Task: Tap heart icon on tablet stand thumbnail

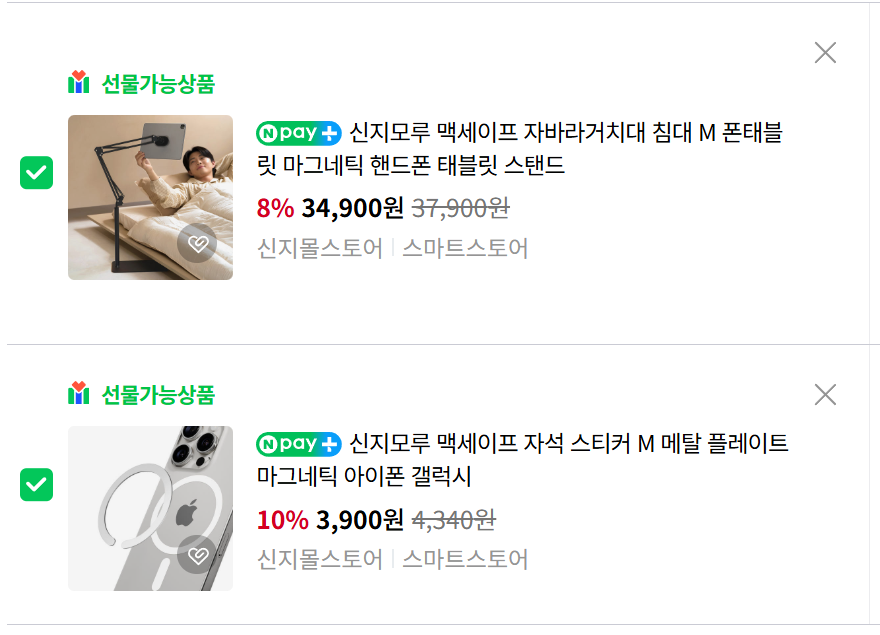Action: point(198,244)
